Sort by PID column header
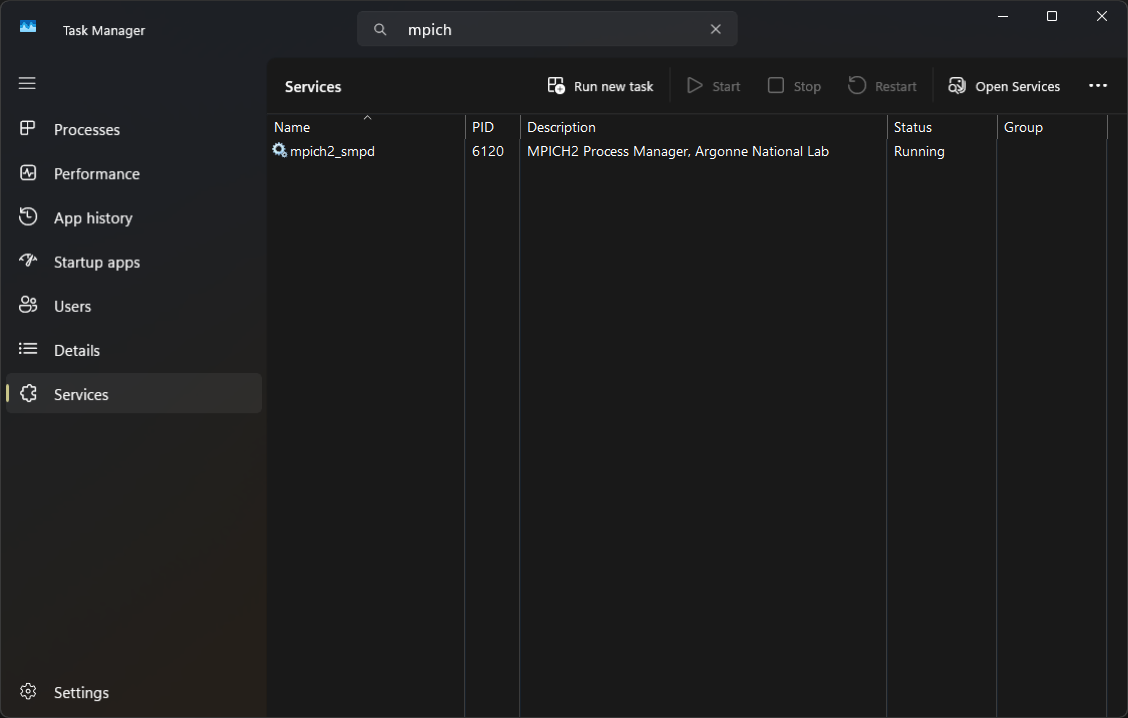1128x718 pixels. (x=493, y=127)
